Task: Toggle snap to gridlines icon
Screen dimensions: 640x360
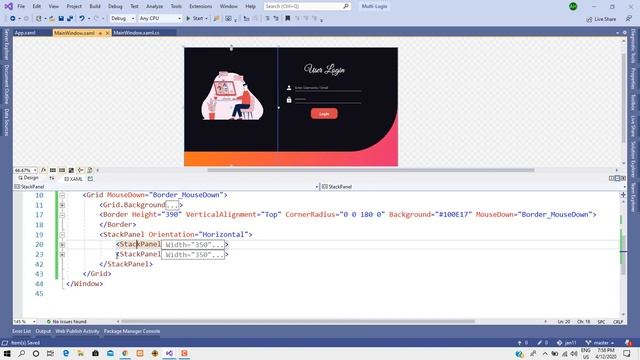Action: tap(62, 170)
